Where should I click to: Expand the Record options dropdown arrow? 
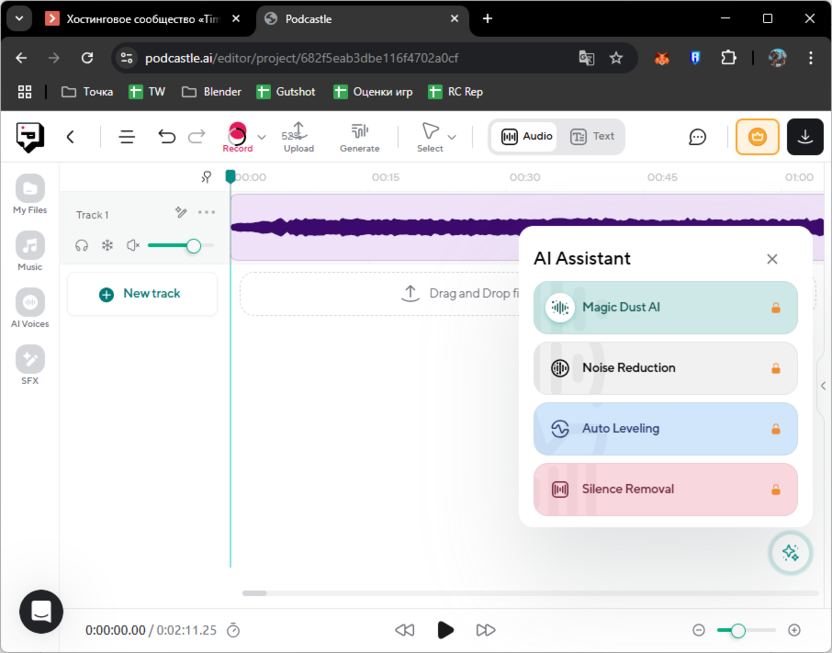pyautogui.click(x=262, y=137)
